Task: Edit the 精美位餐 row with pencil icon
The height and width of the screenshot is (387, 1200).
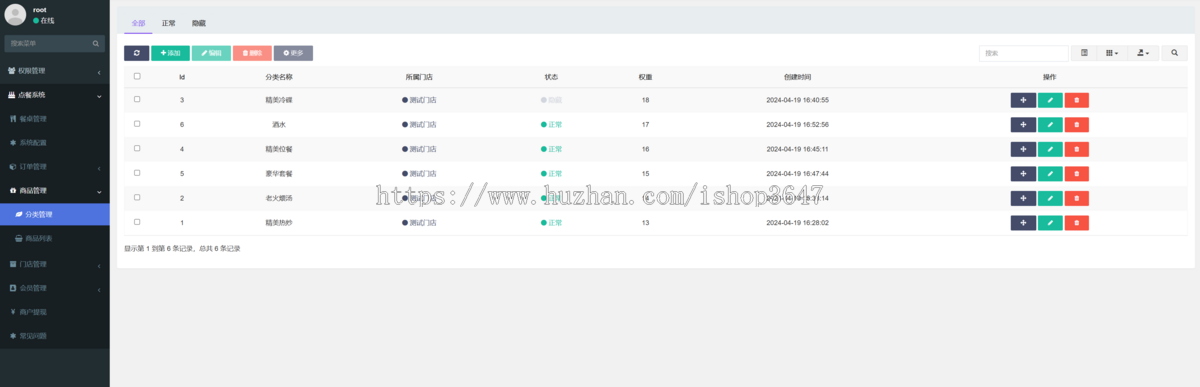Action: click(1050, 149)
